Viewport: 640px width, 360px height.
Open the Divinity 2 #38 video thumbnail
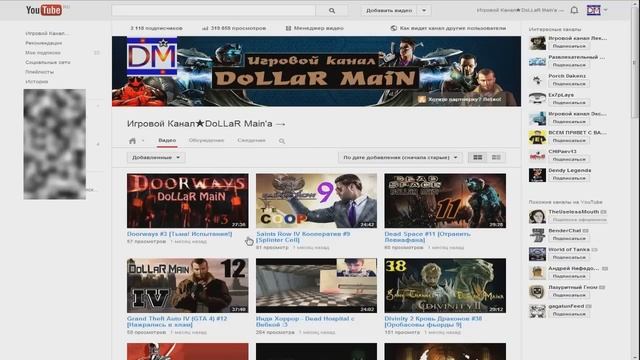click(x=445, y=285)
